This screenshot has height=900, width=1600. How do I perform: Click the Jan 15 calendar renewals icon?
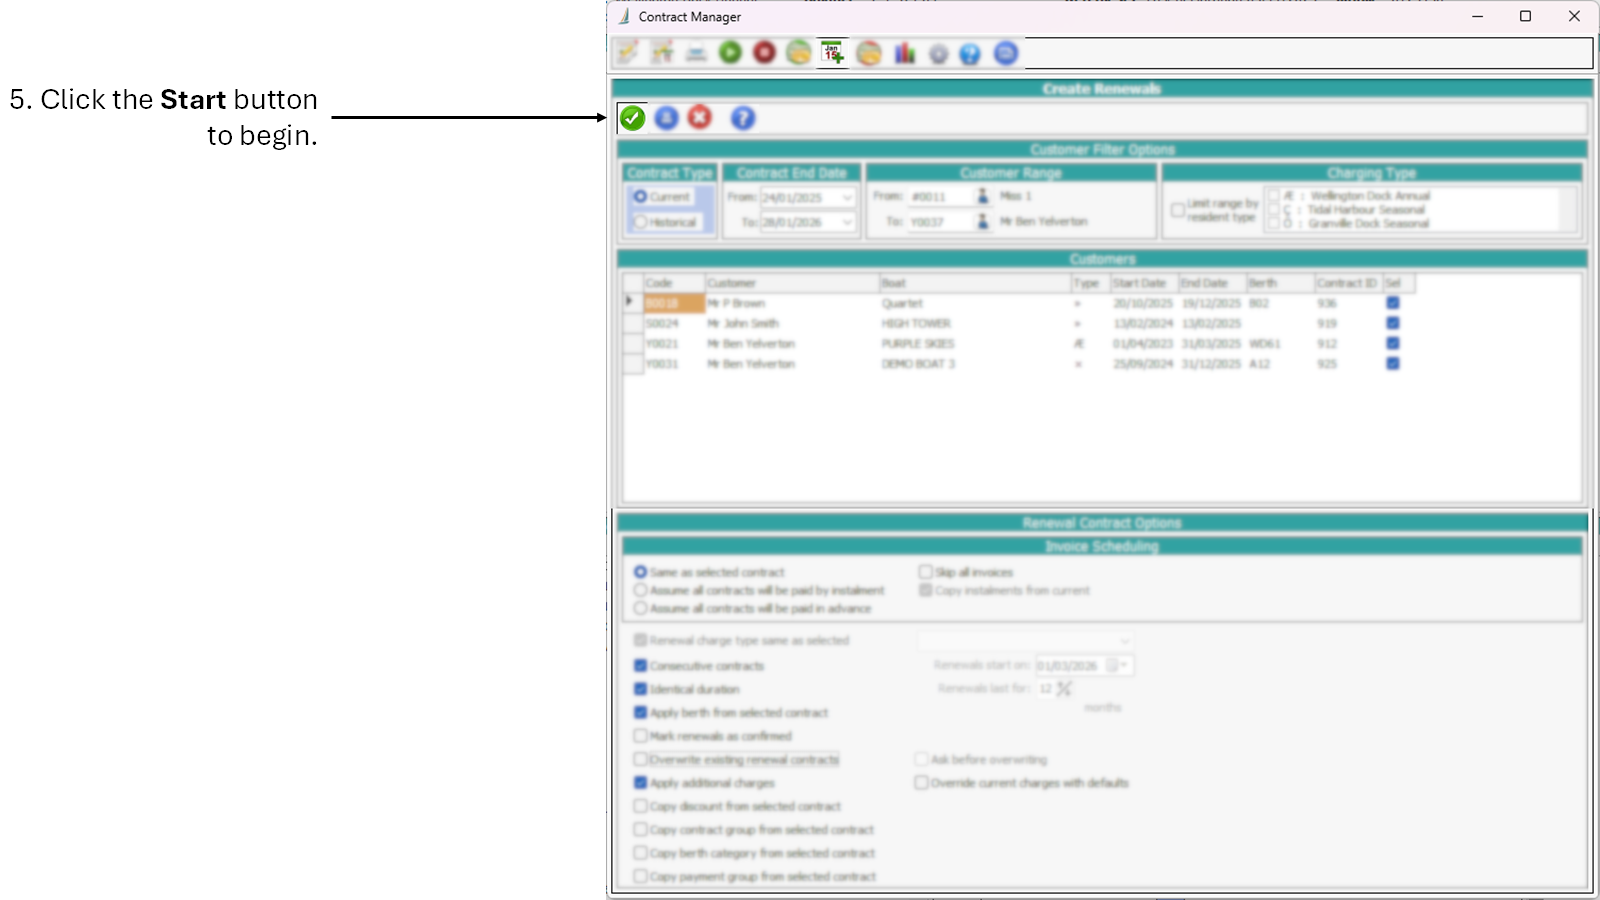click(x=832, y=53)
